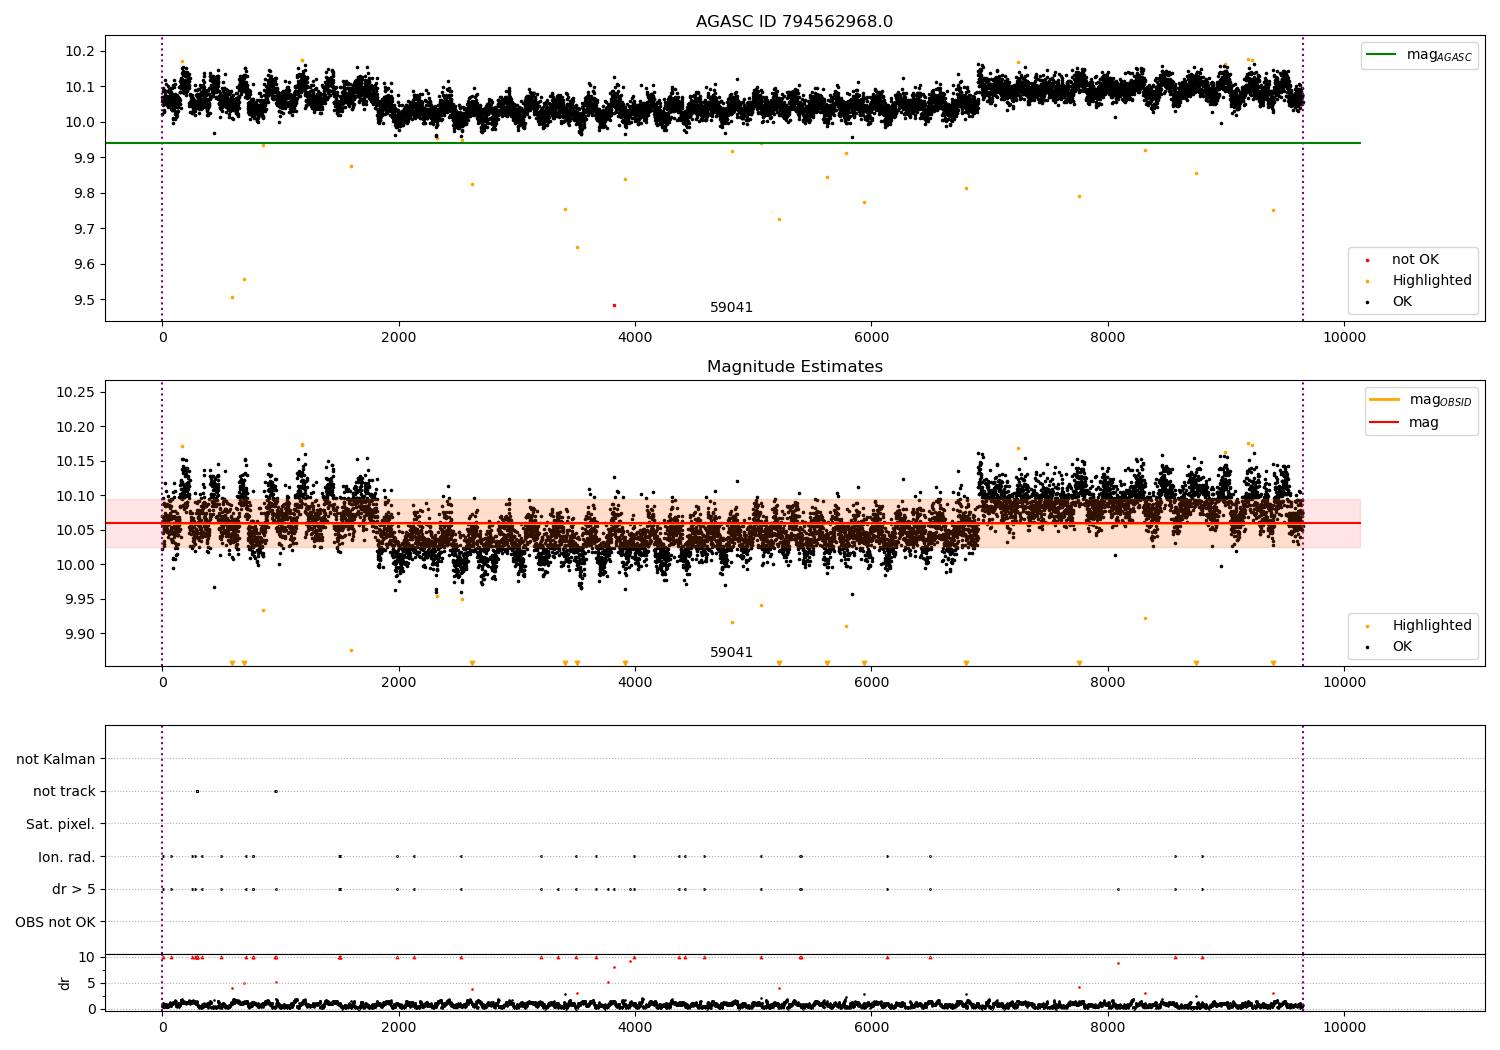The height and width of the screenshot is (1050, 1500).
Task: Click the orange line sample for mag OBSID
Action: [1384, 400]
